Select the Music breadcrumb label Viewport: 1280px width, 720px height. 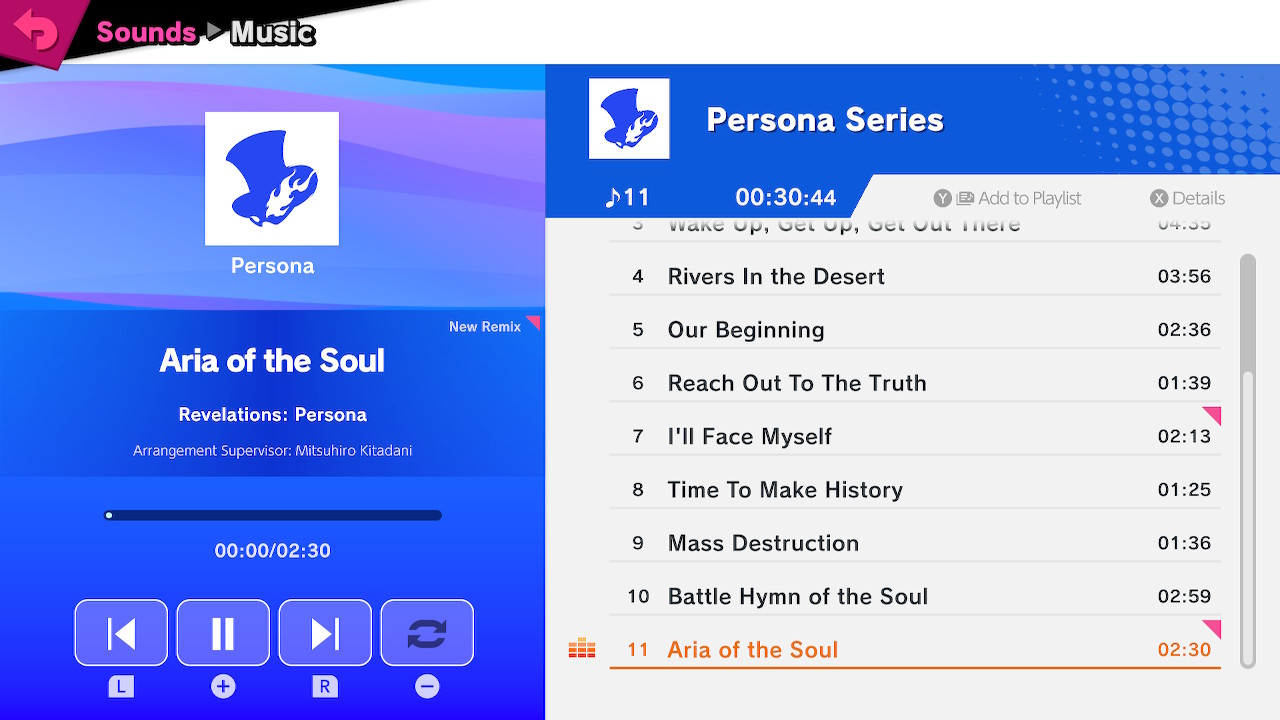[x=273, y=32]
